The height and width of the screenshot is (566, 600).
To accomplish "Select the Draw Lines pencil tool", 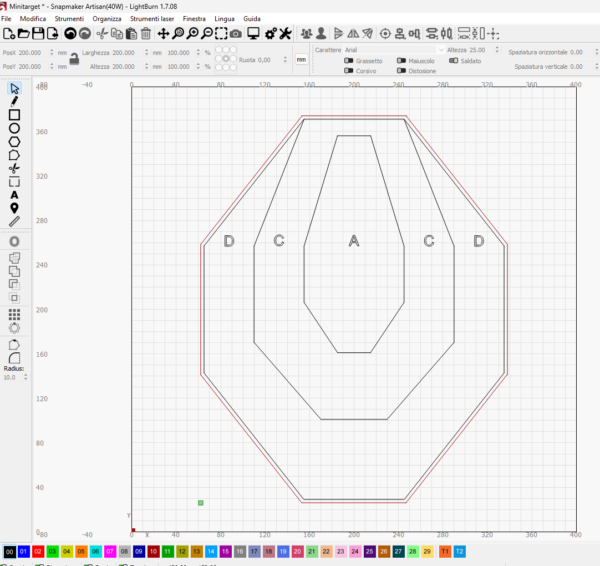I will point(14,101).
